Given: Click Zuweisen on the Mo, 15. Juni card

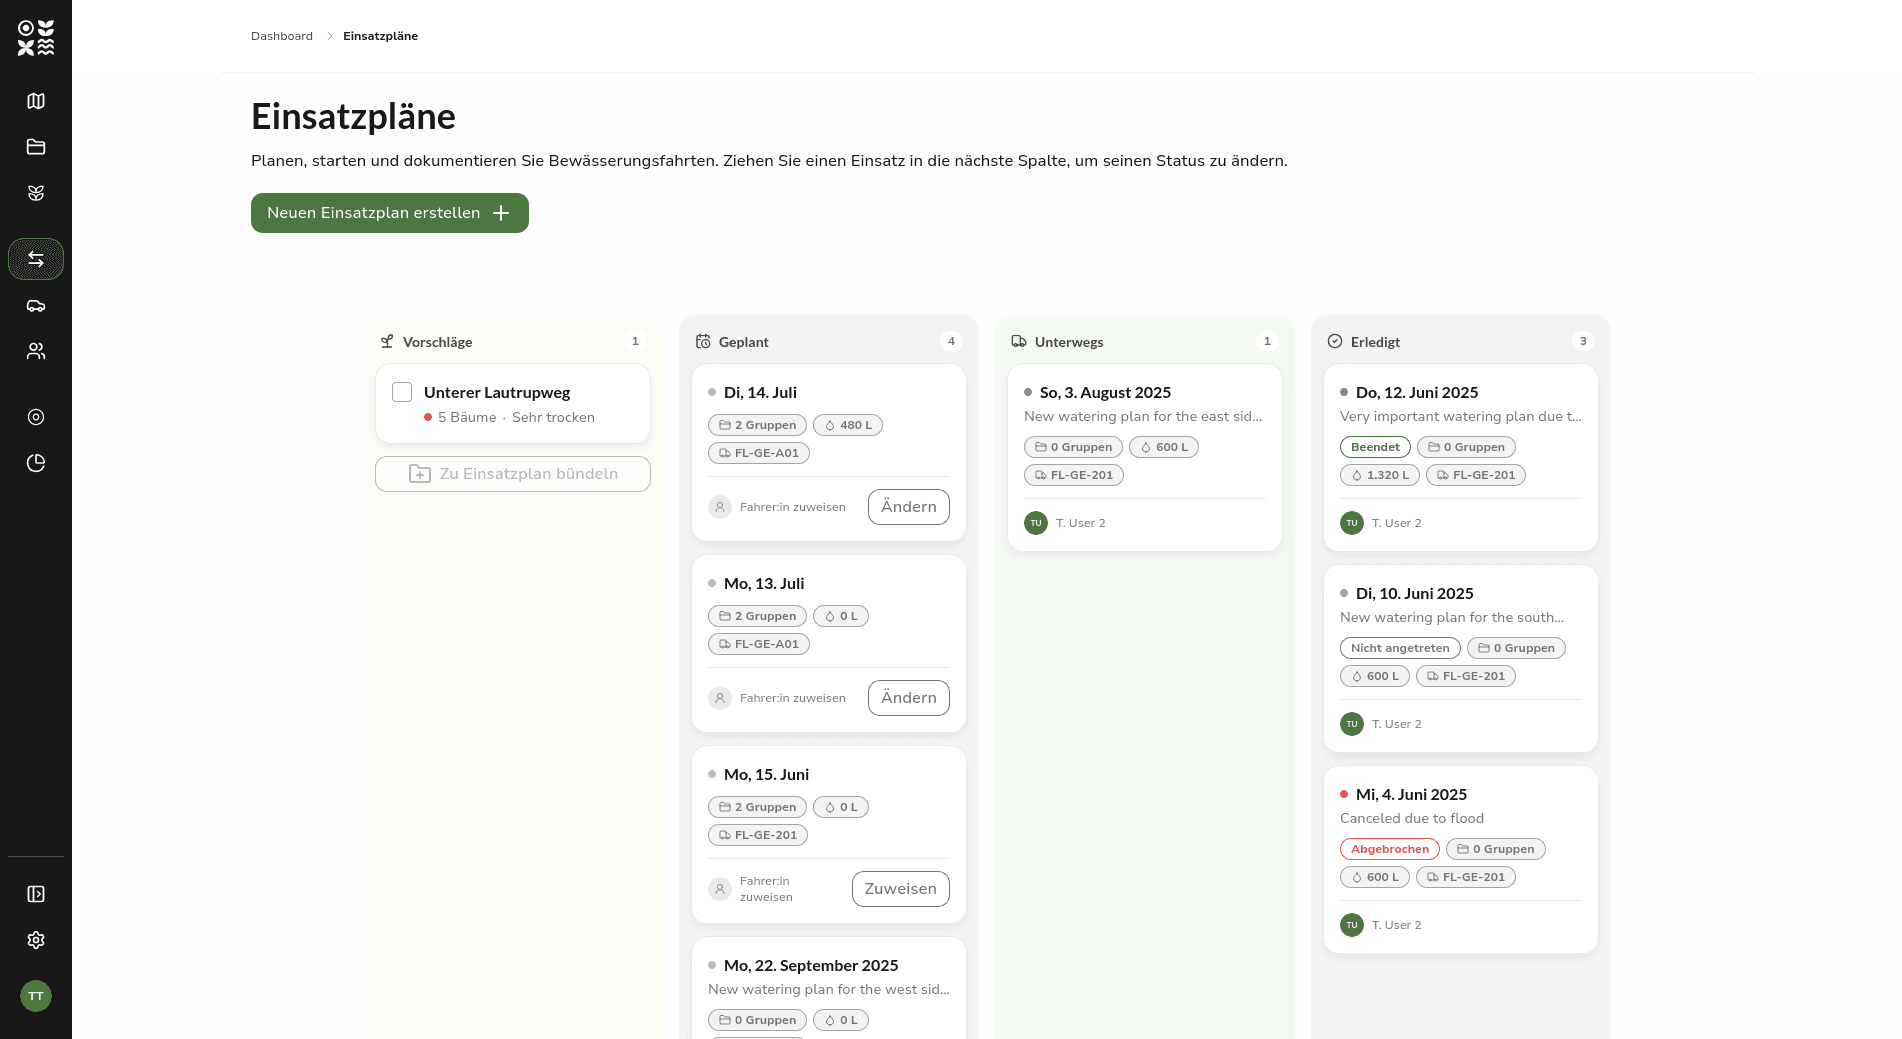Looking at the screenshot, I should [901, 889].
